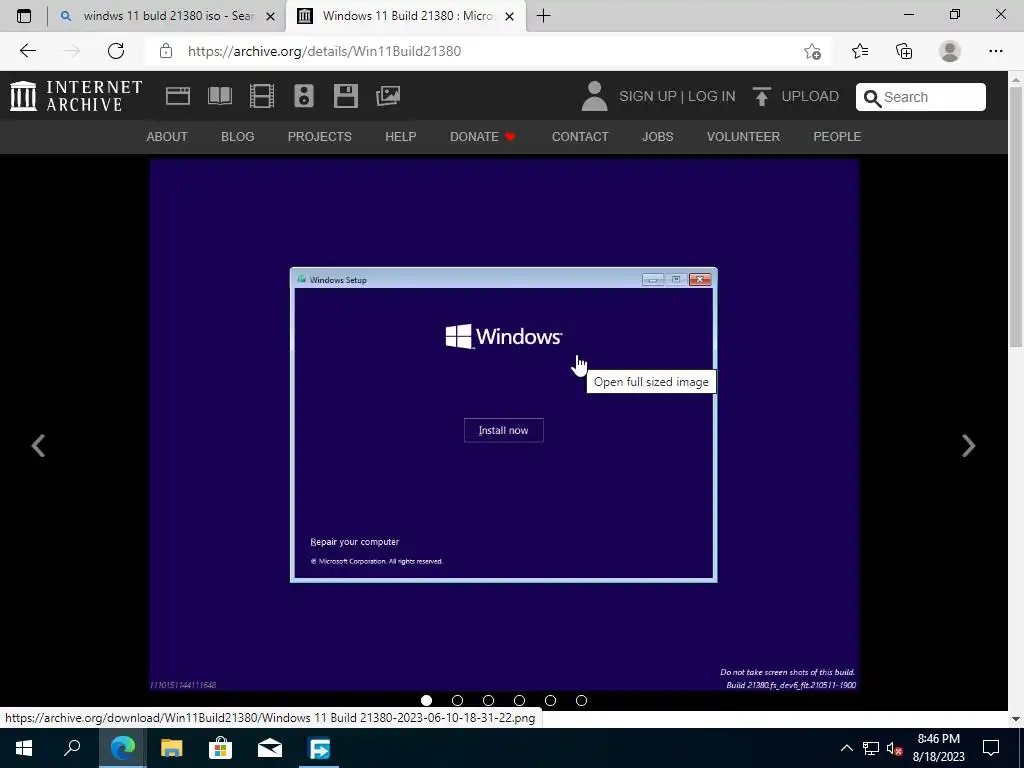
Task: Select the fifth carousel dot
Action: [x=551, y=700]
